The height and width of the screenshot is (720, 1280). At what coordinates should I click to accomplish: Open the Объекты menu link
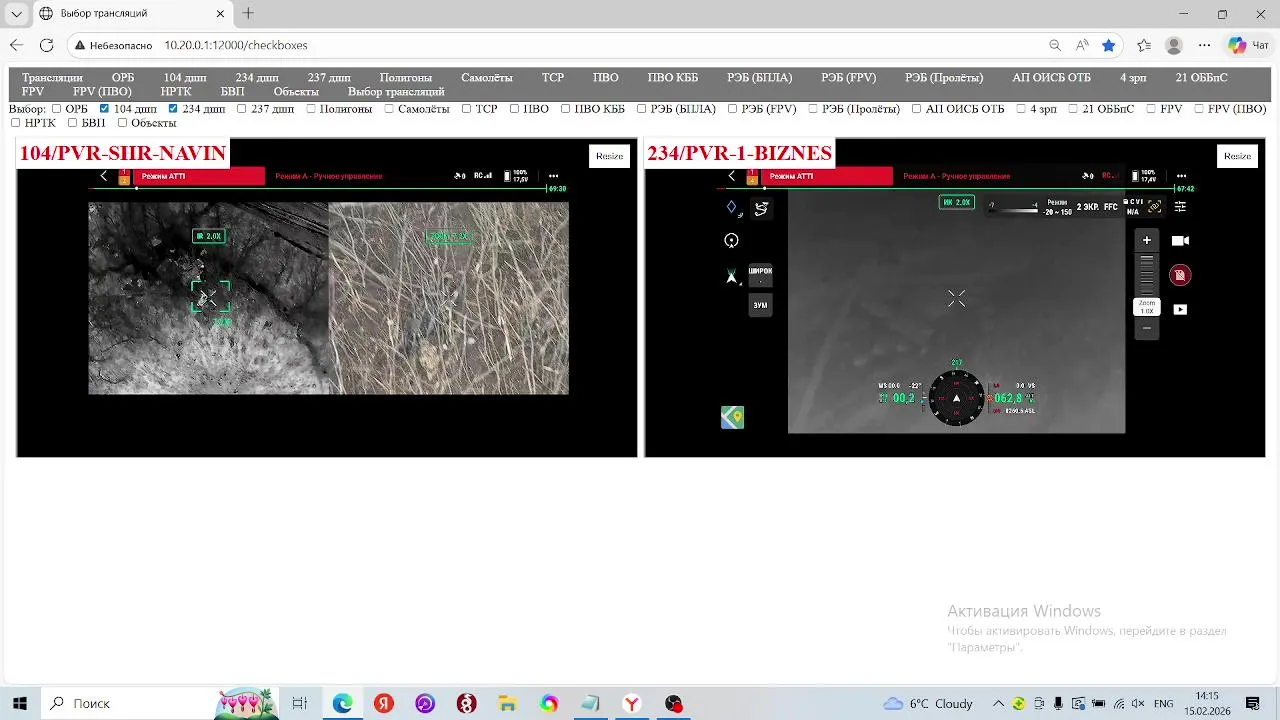click(x=296, y=91)
